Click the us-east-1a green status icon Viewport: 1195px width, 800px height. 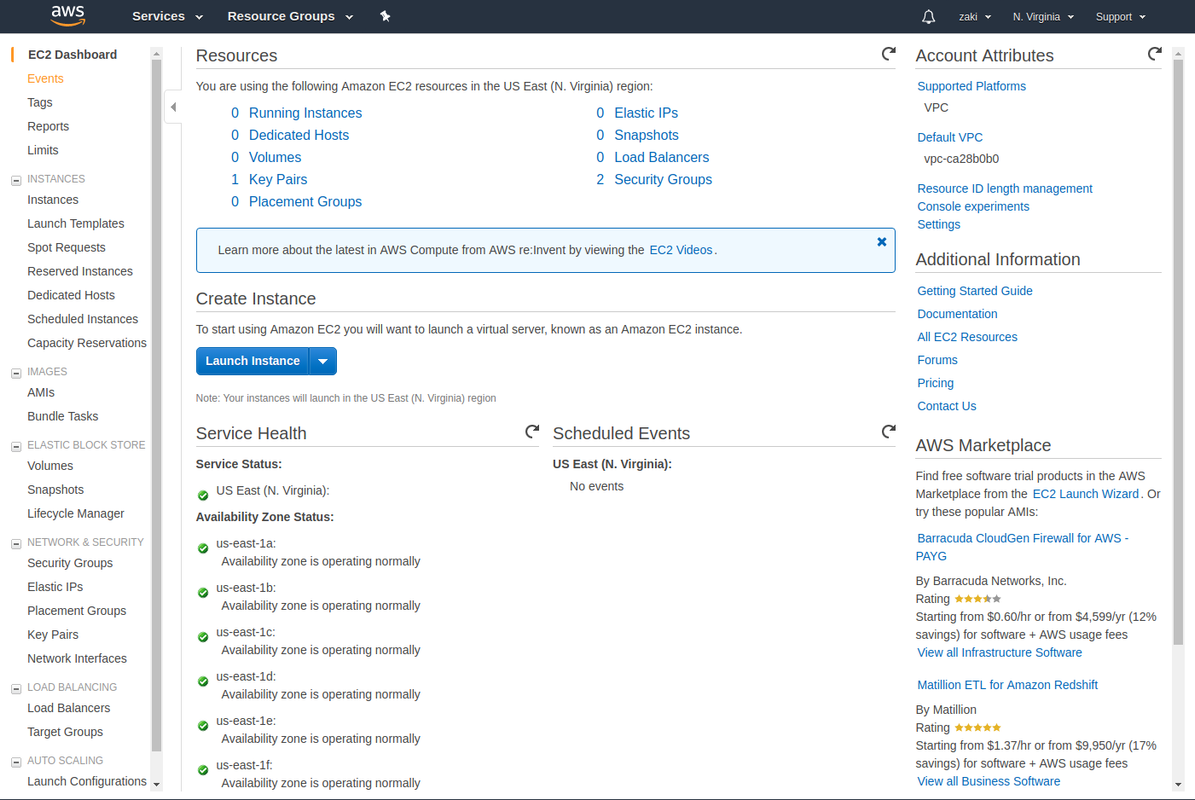click(203, 549)
